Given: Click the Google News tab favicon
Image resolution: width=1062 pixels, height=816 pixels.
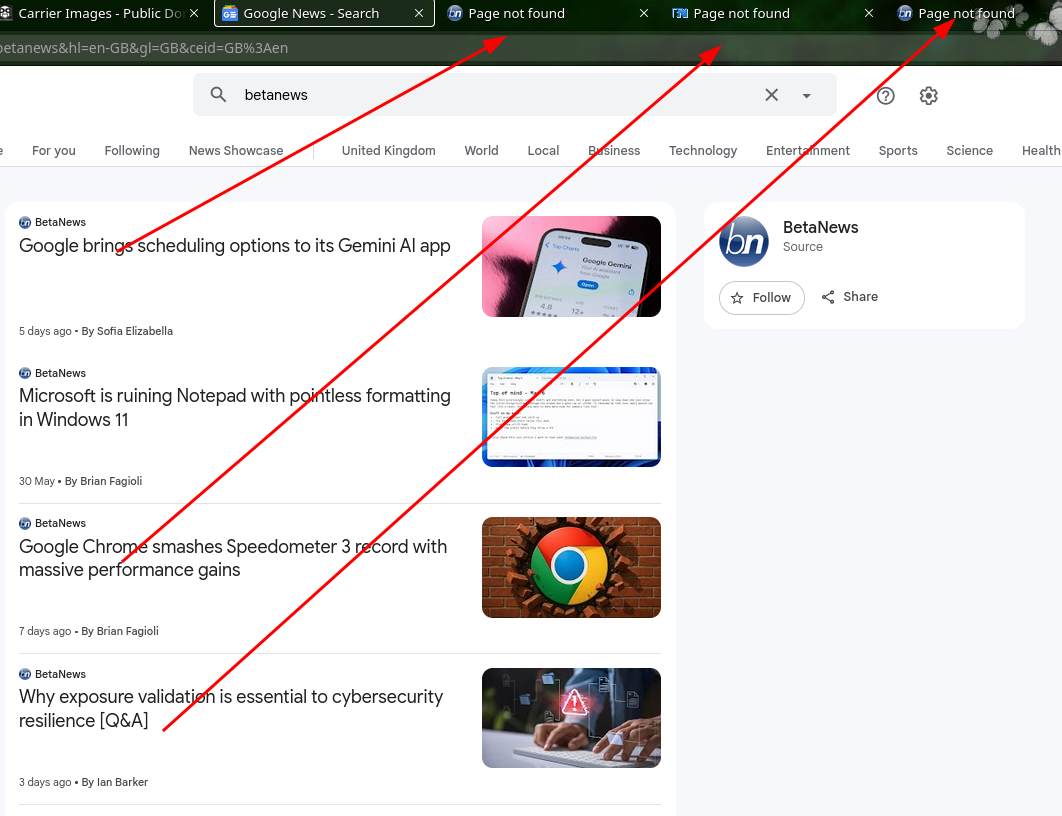Looking at the screenshot, I should click(230, 14).
